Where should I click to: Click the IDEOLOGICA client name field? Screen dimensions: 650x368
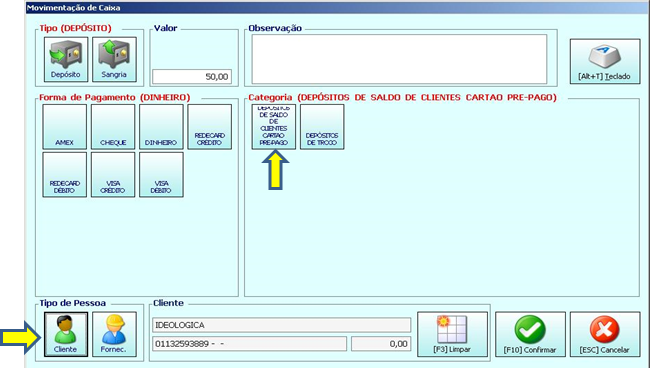(x=281, y=325)
